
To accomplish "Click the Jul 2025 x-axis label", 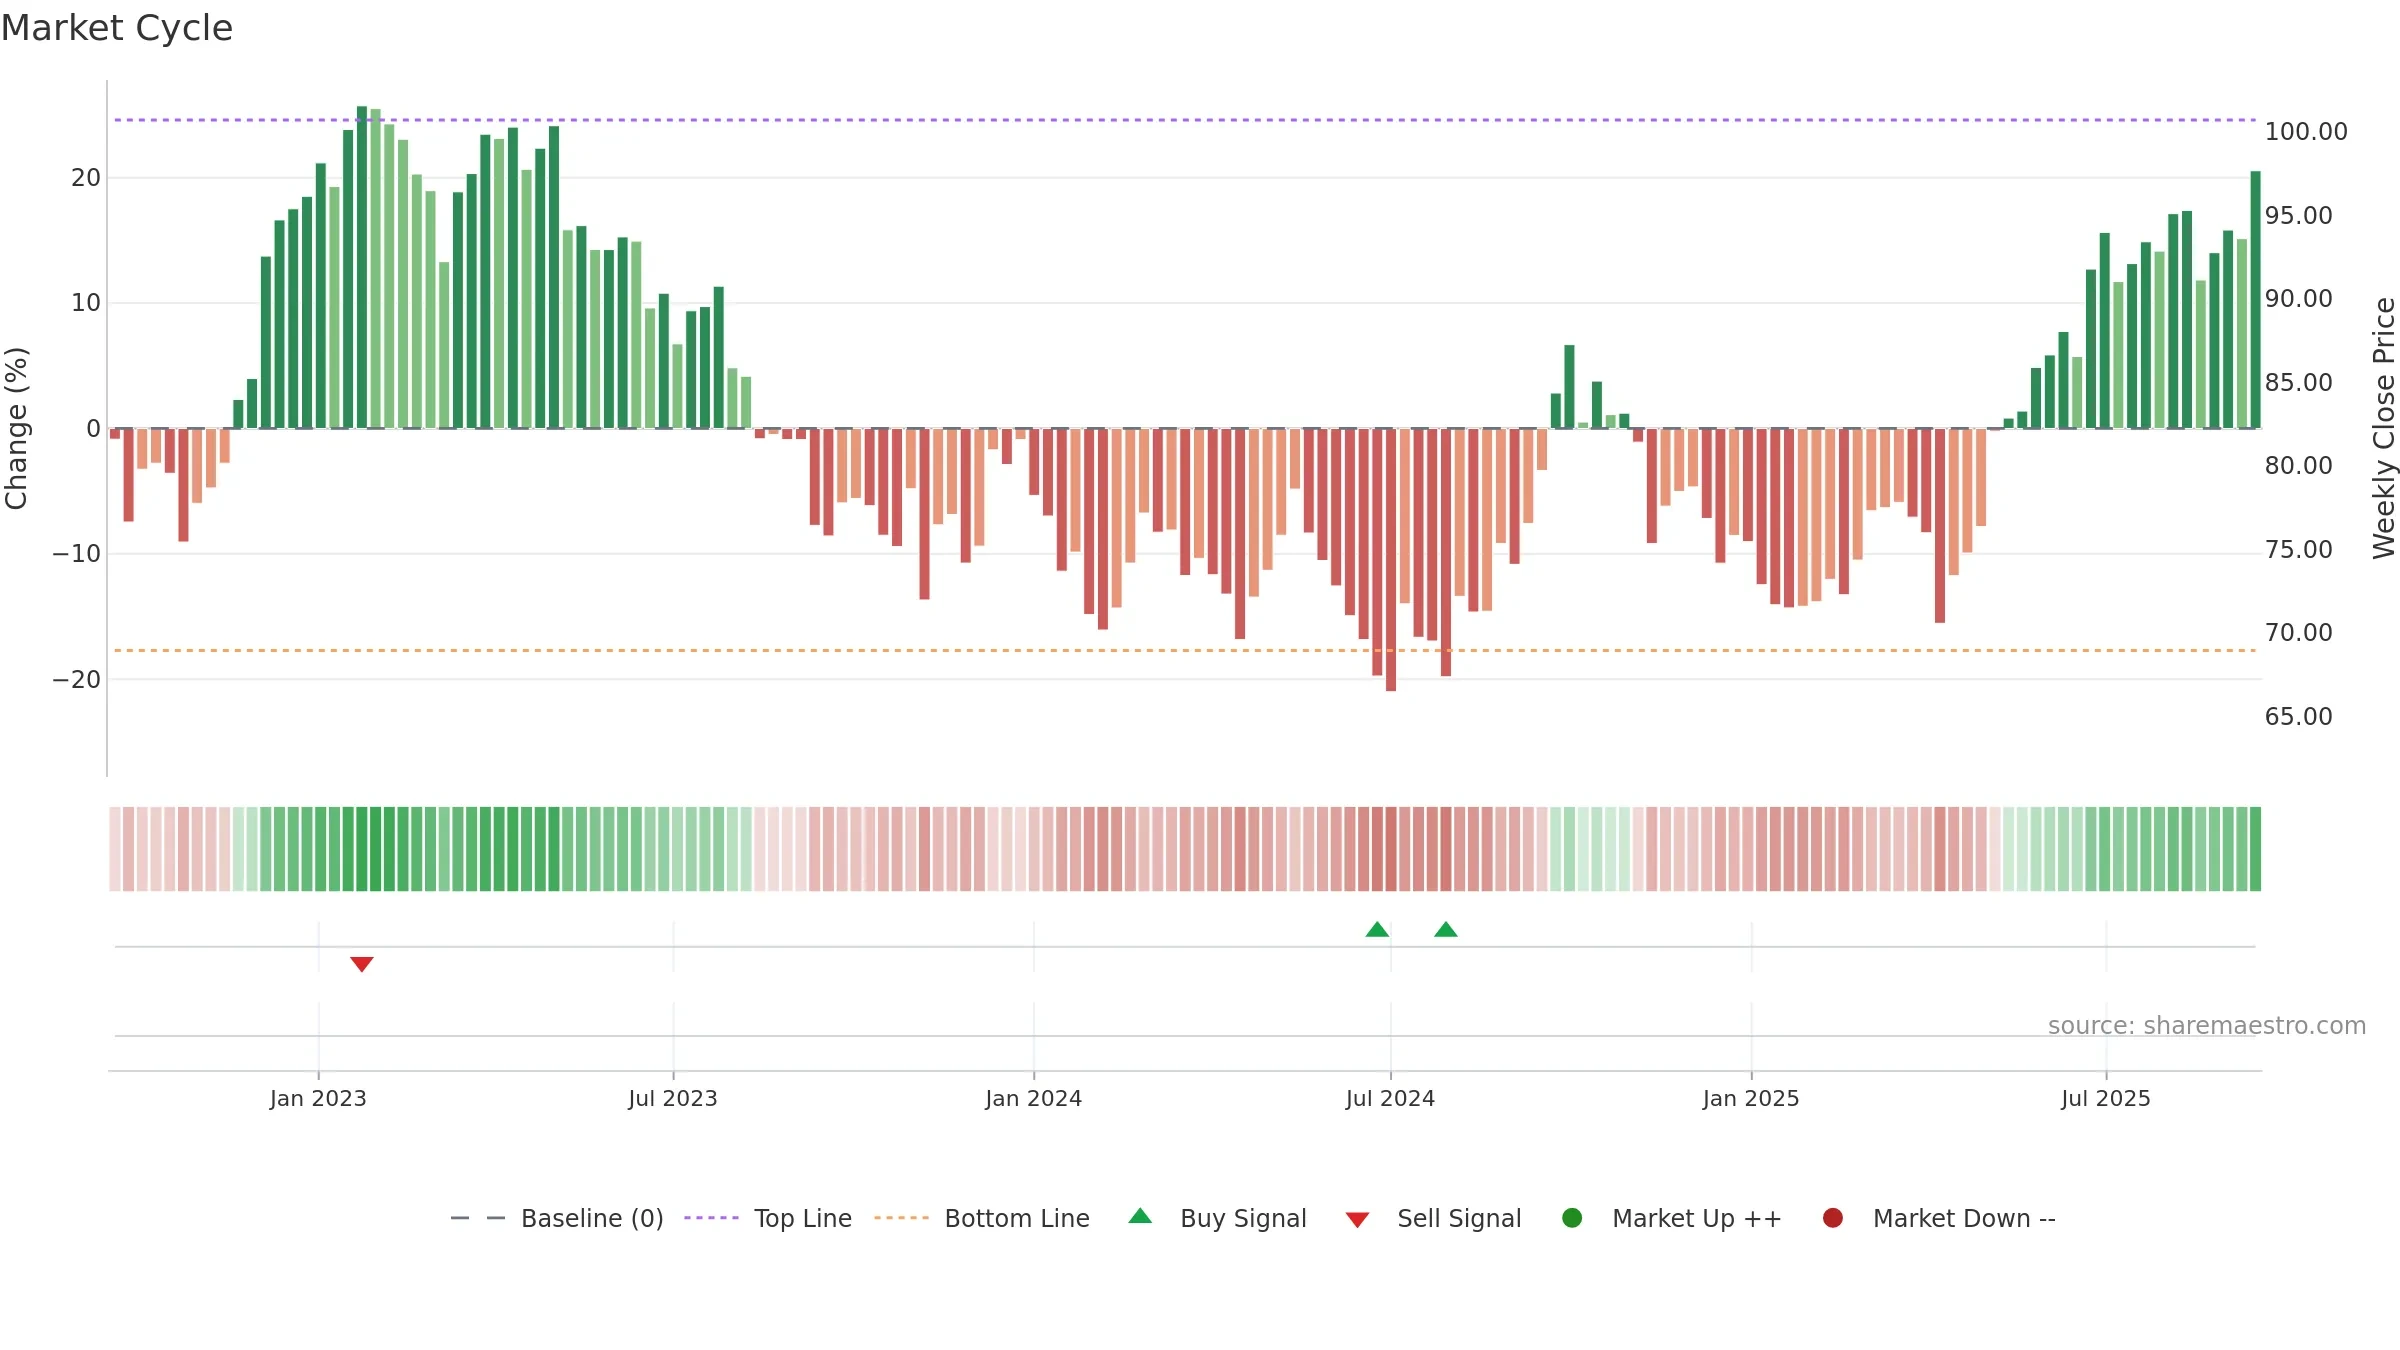I will pyautogui.click(x=2106, y=1098).
